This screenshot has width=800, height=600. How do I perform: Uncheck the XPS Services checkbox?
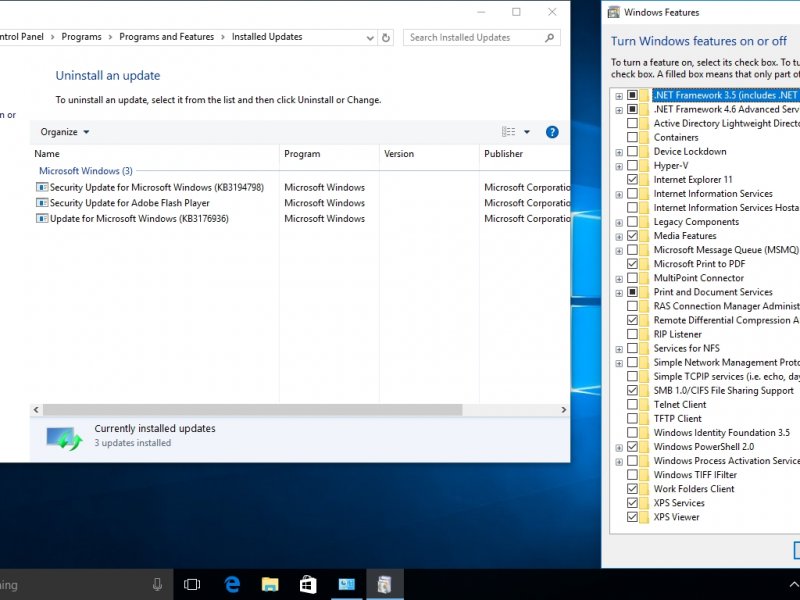(x=632, y=503)
